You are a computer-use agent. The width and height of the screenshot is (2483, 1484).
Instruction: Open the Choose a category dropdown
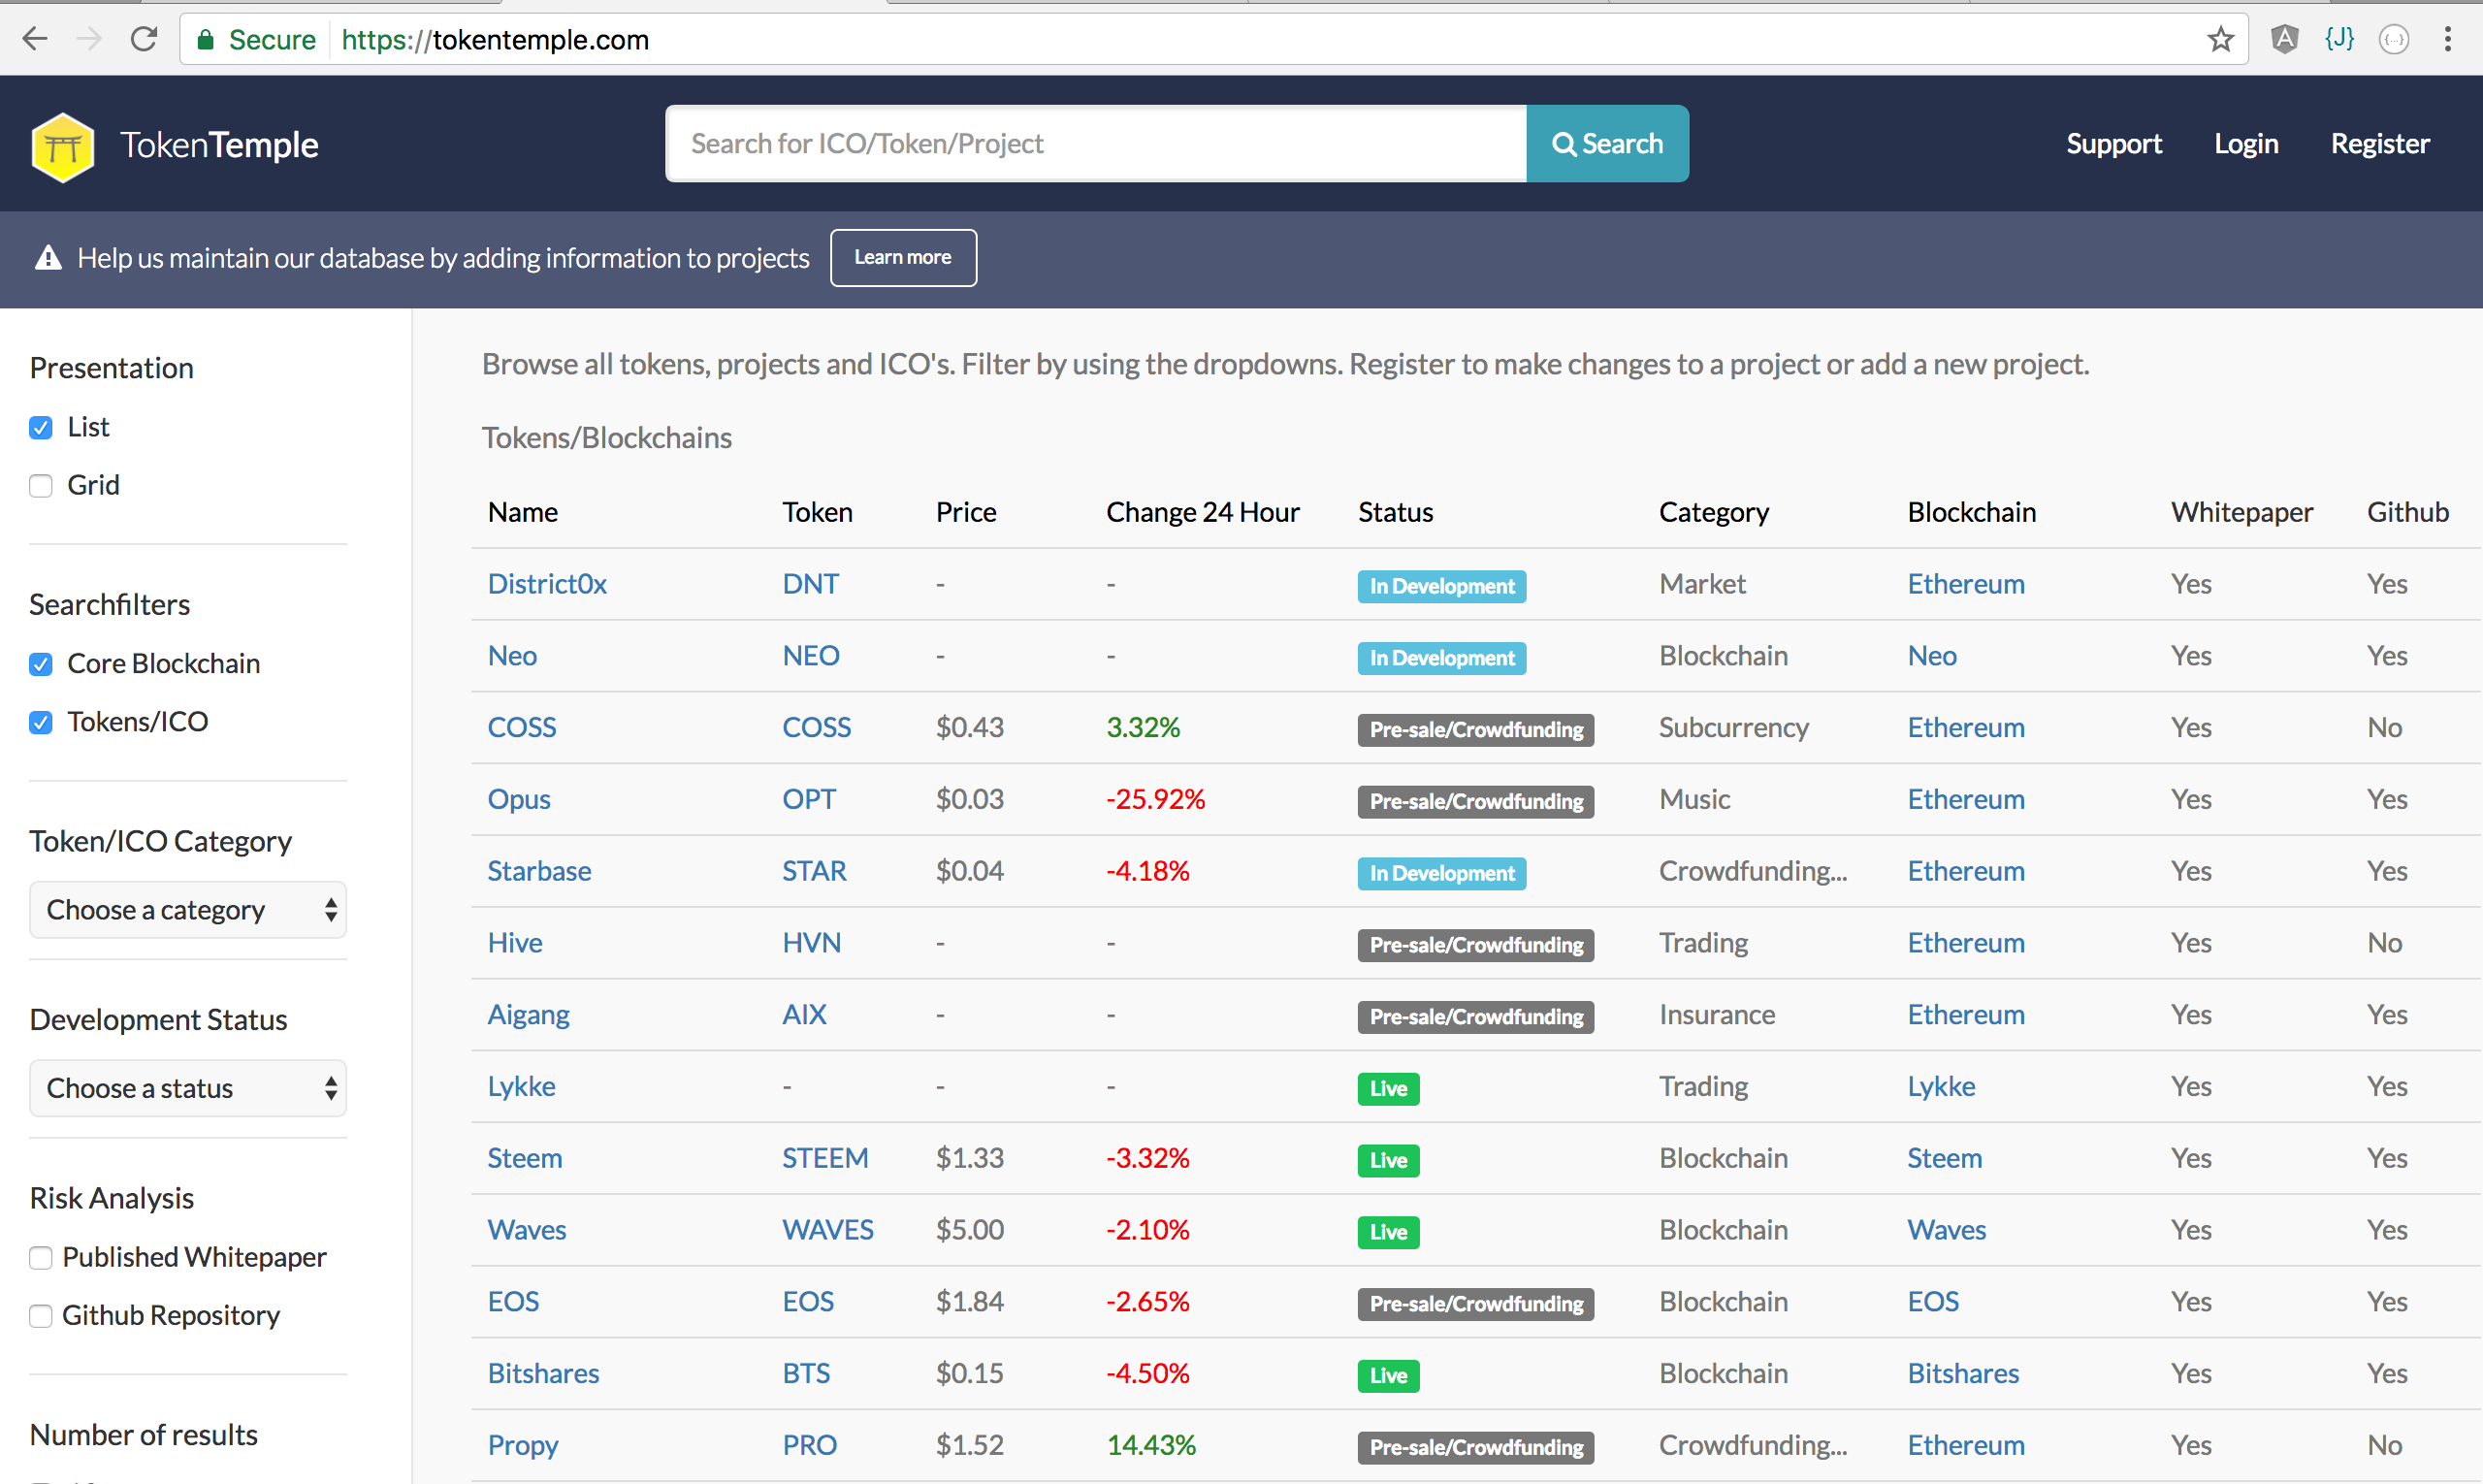pos(188,910)
